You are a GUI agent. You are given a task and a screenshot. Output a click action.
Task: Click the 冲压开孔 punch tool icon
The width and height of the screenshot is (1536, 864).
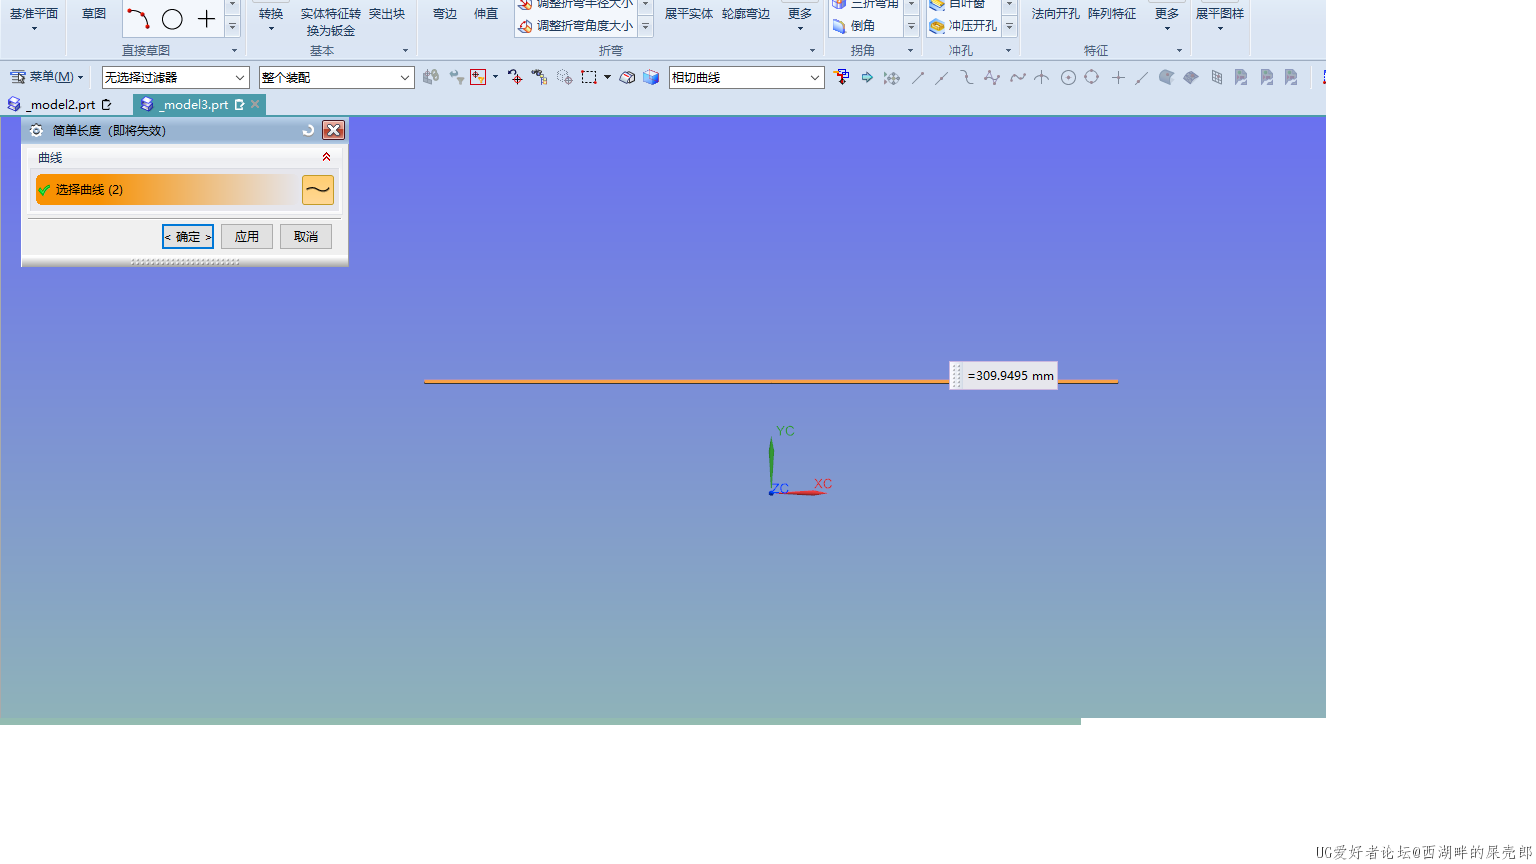point(937,26)
